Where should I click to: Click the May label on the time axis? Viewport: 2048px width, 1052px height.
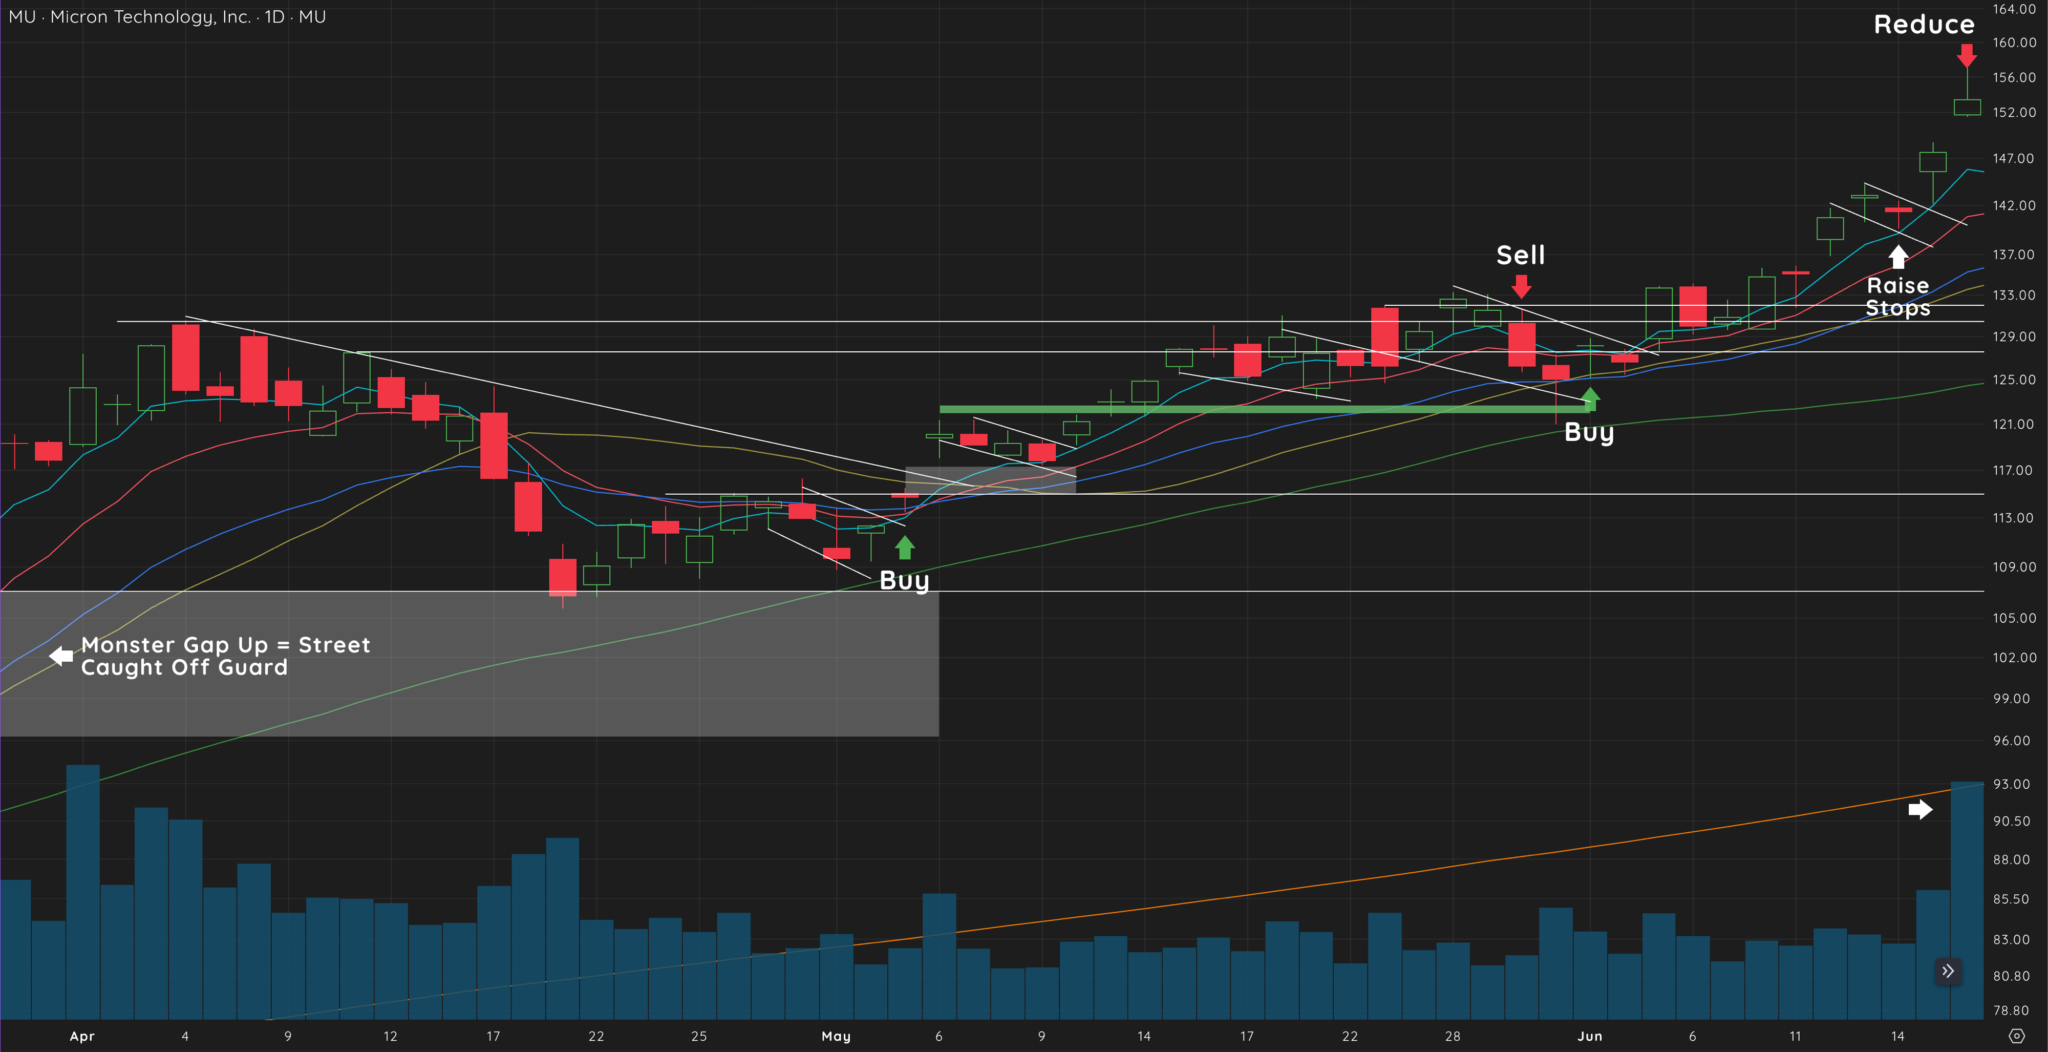(836, 1037)
